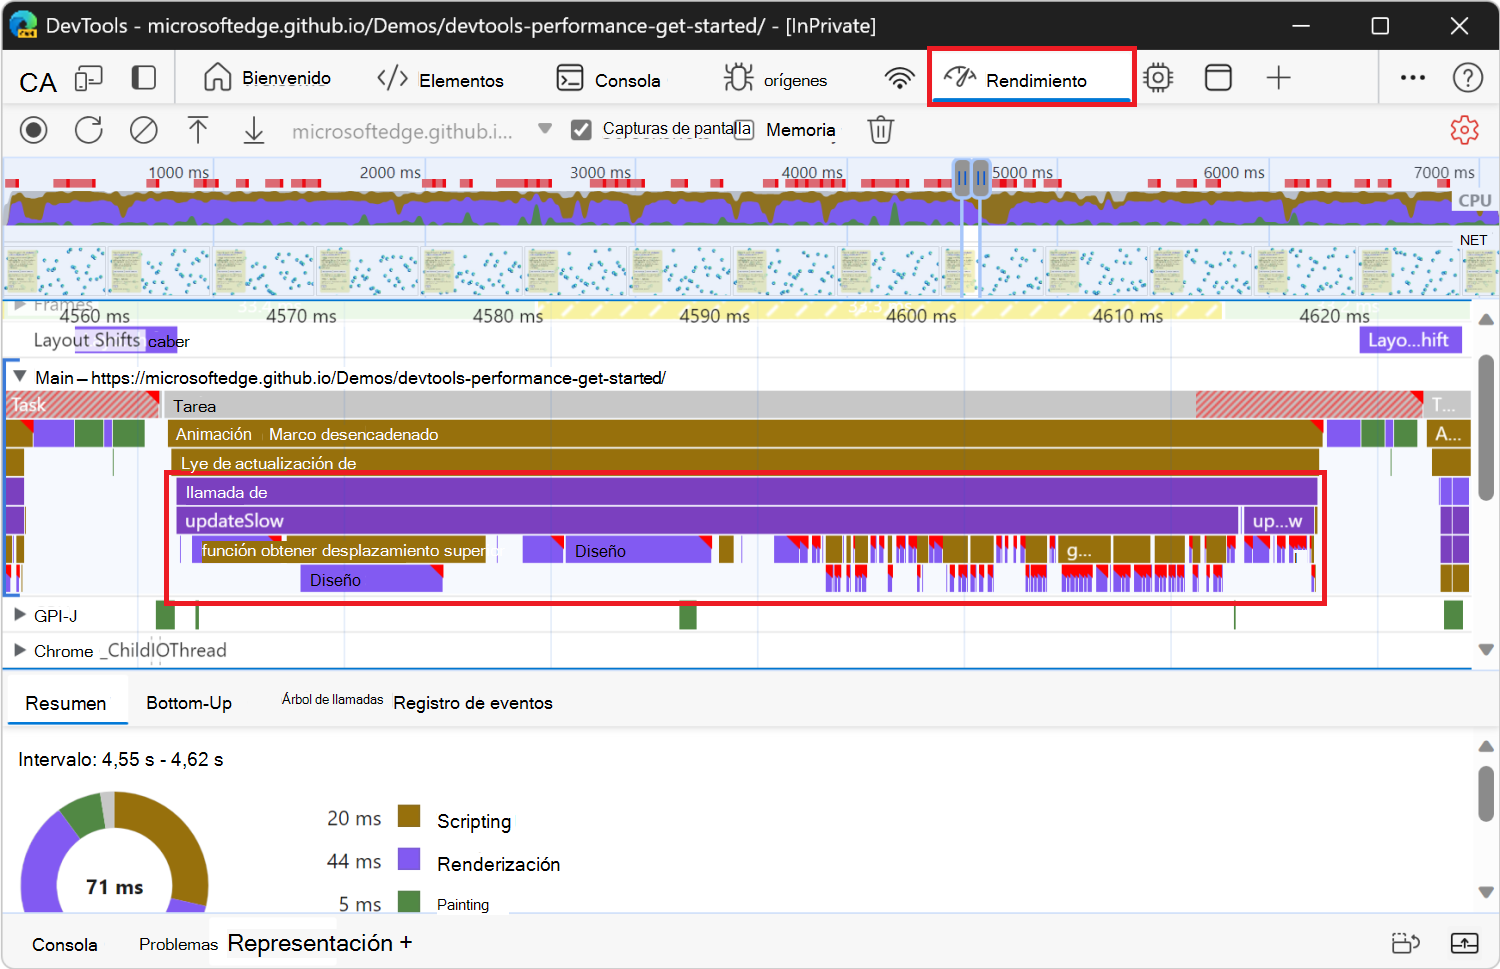Add more tools with the plus icon
1500x969 pixels.
(x=1279, y=78)
